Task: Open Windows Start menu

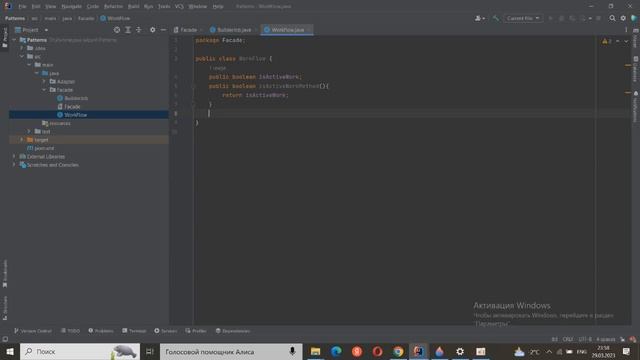Action: [10, 351]
